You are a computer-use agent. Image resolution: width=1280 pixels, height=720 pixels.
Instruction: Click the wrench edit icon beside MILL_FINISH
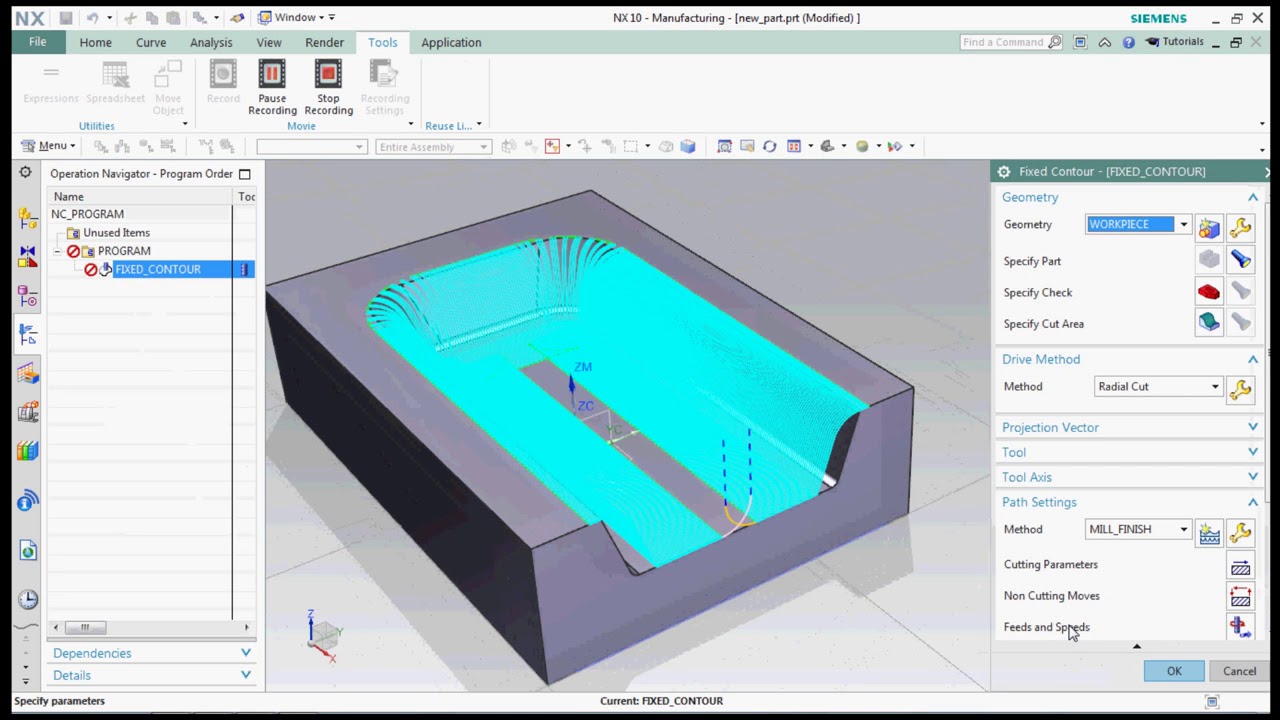[1240, 533]
